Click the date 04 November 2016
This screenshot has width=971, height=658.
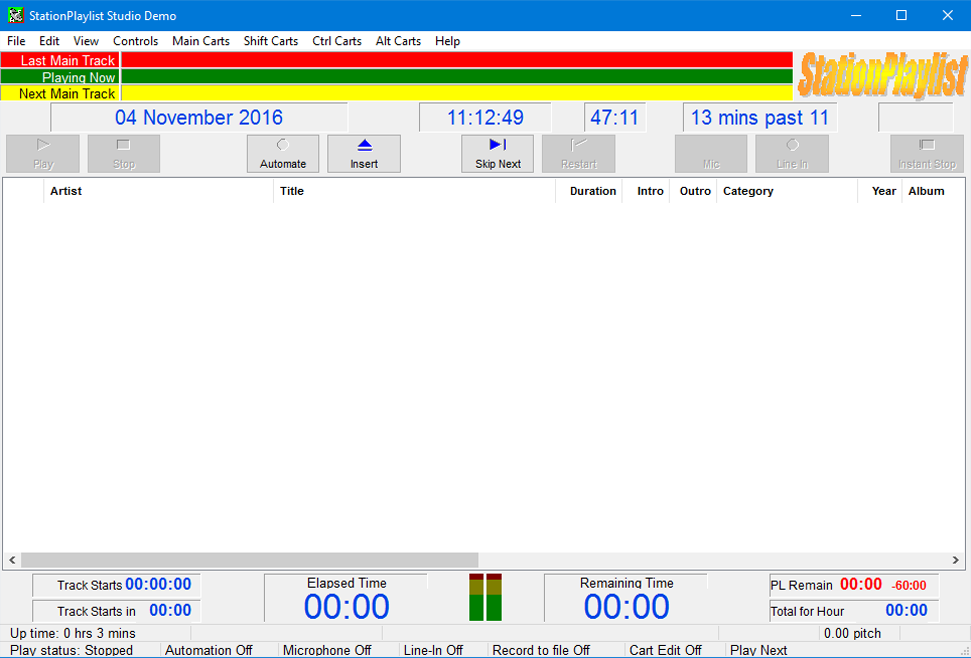(199, 118)
